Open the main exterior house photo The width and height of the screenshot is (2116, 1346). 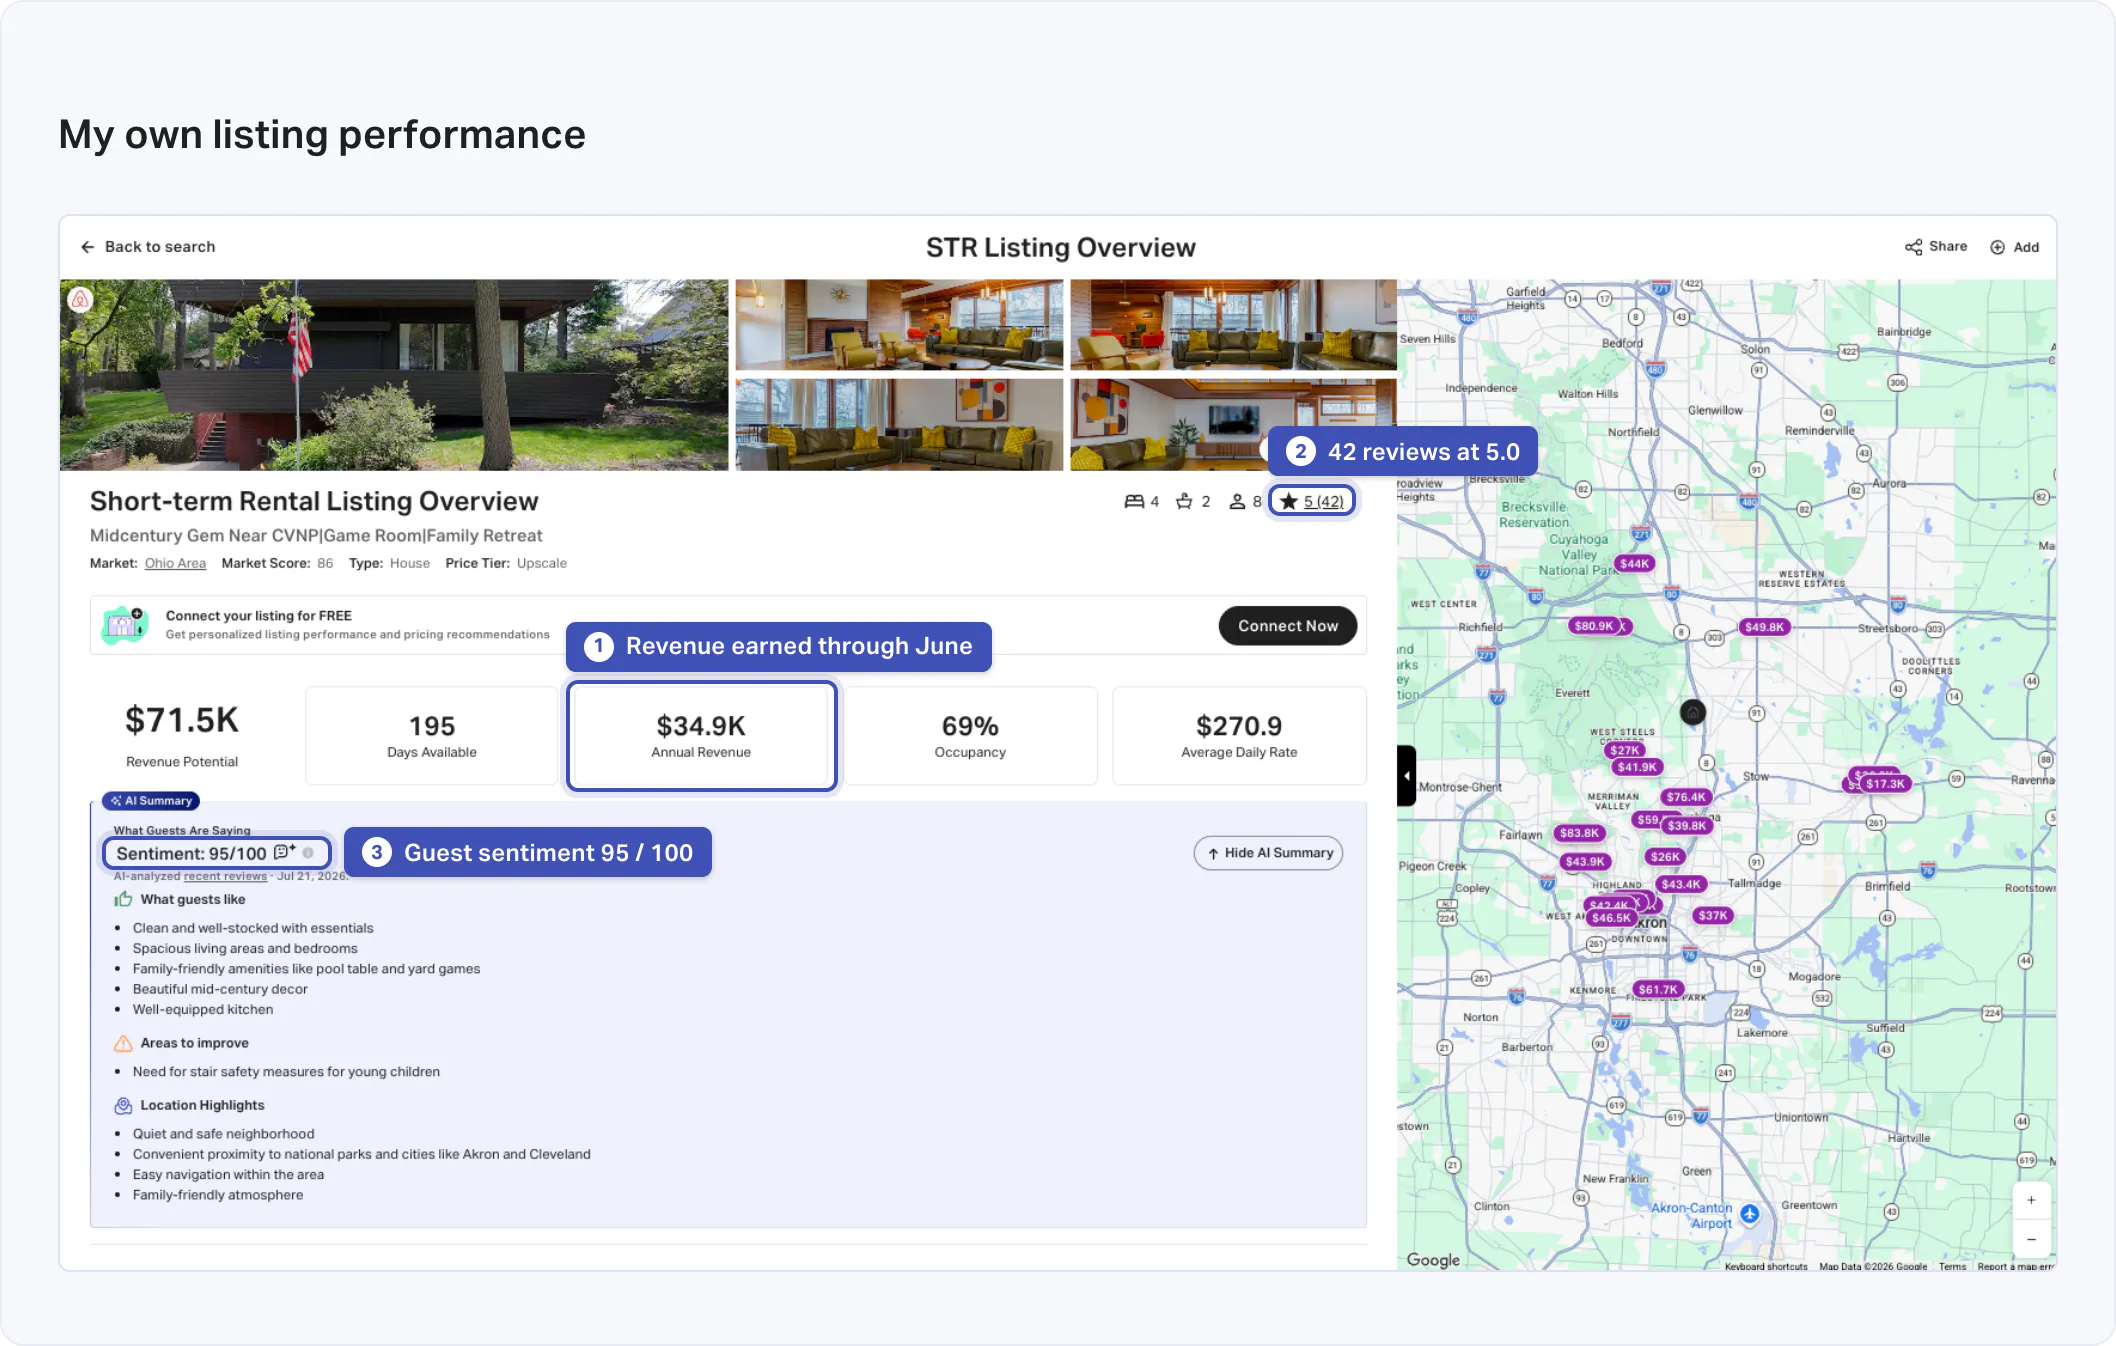click(x=394, y=375)
